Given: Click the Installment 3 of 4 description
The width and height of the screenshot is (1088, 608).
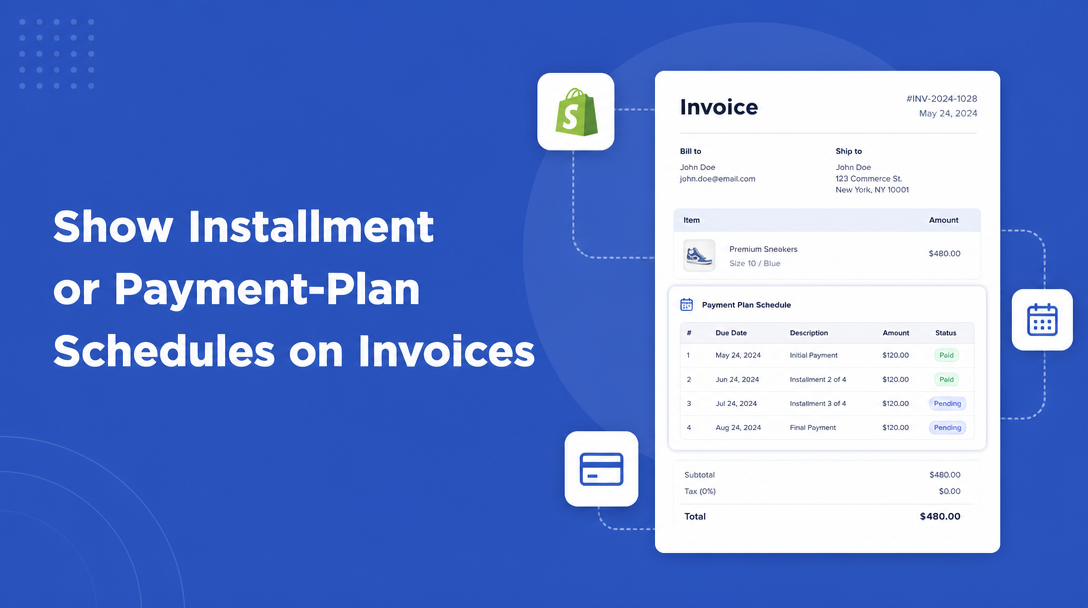Looking at the screenshot, I should point(818,403).
